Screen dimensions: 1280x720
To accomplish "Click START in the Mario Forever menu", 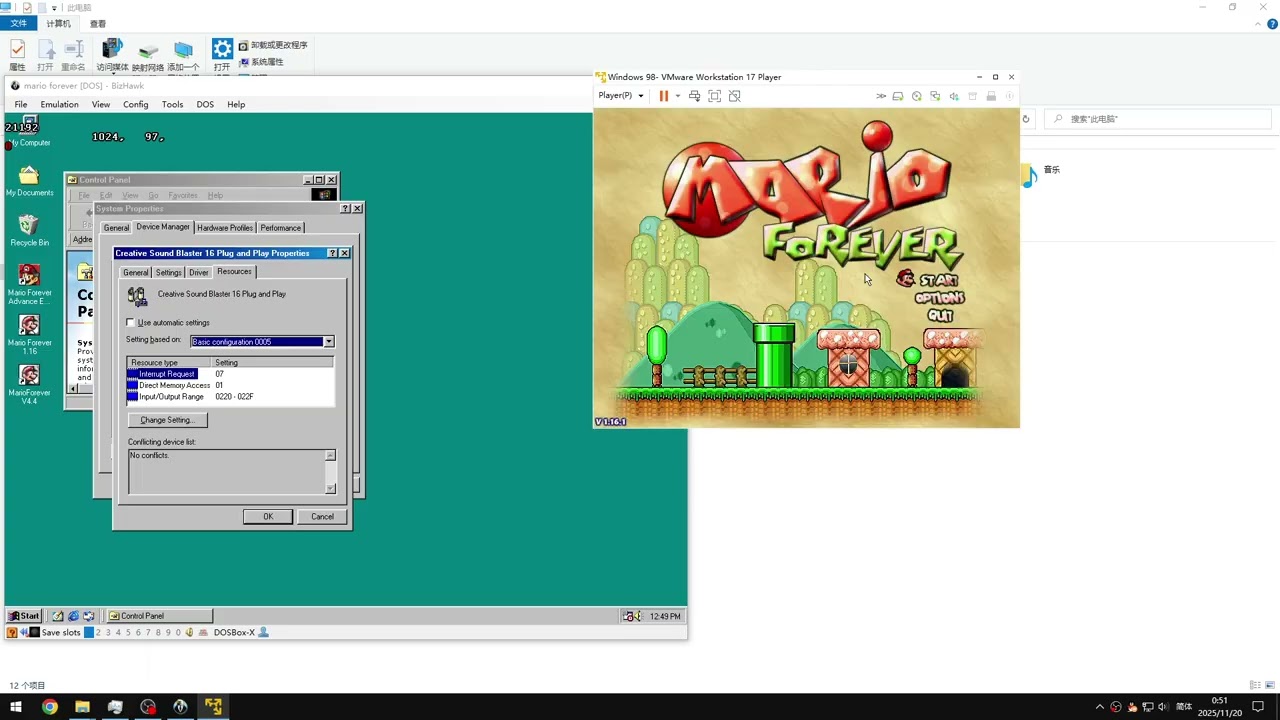I will click(x=939, y=280).
